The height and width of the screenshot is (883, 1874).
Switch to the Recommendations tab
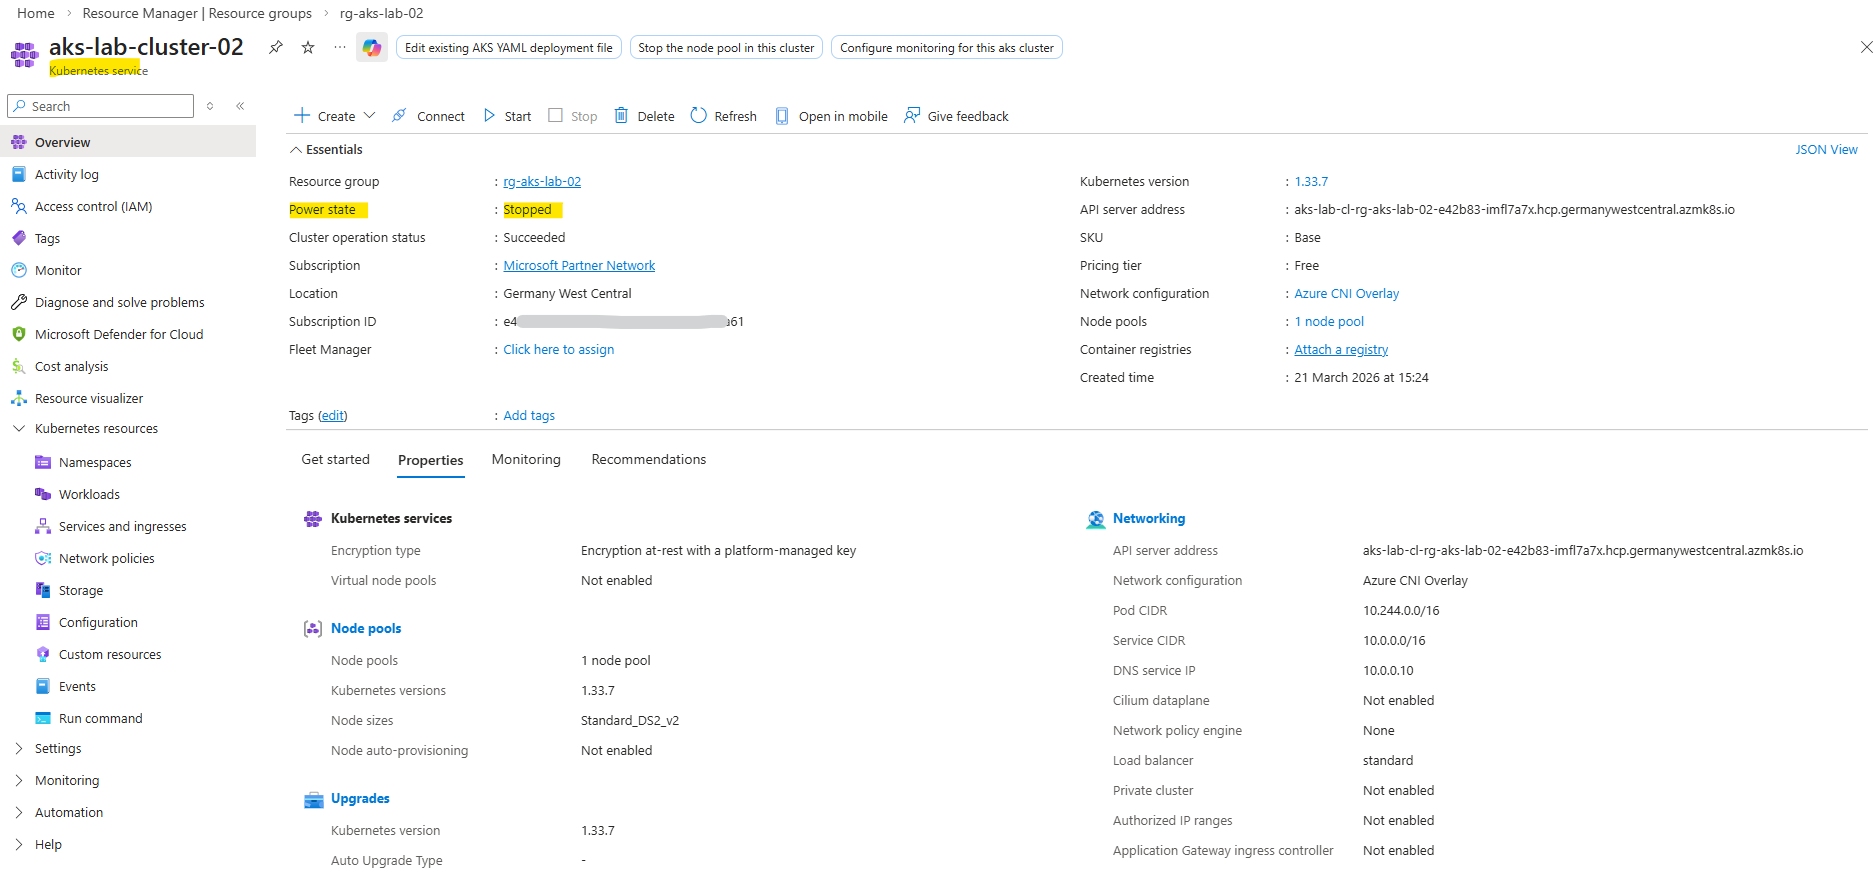[648, 459]
